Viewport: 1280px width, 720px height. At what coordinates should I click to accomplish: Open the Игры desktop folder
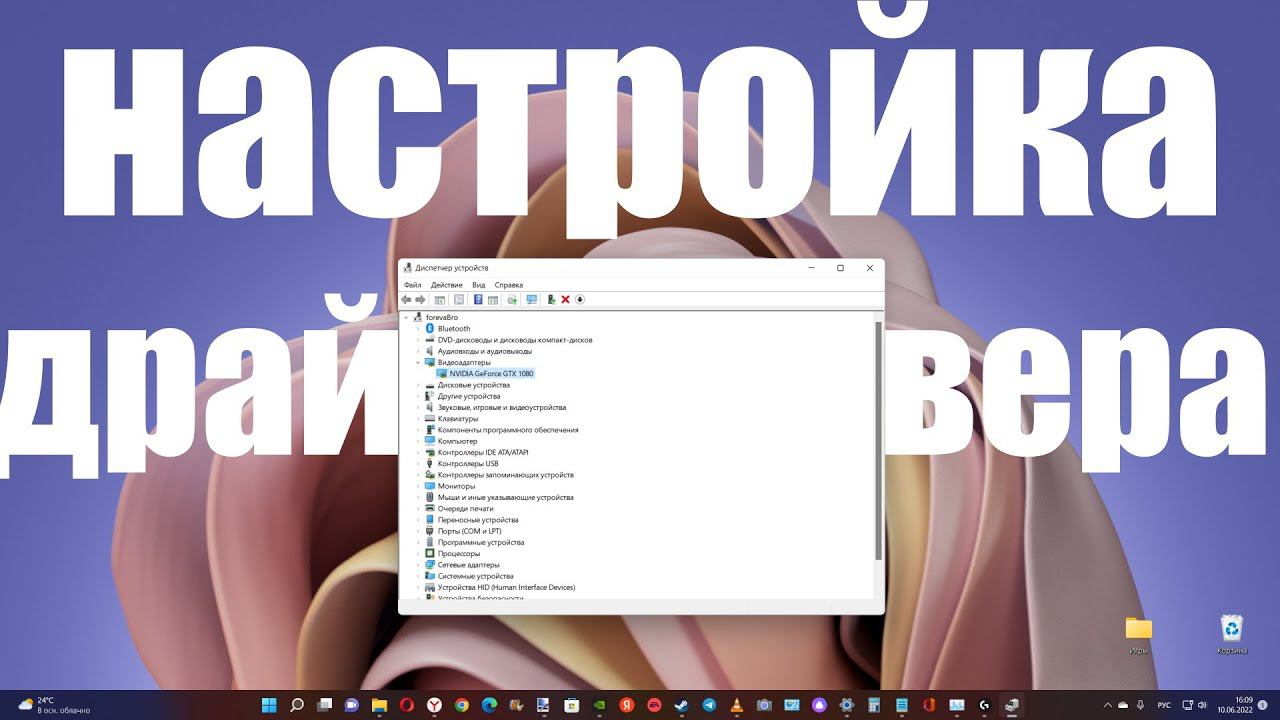click(1138, 635)
